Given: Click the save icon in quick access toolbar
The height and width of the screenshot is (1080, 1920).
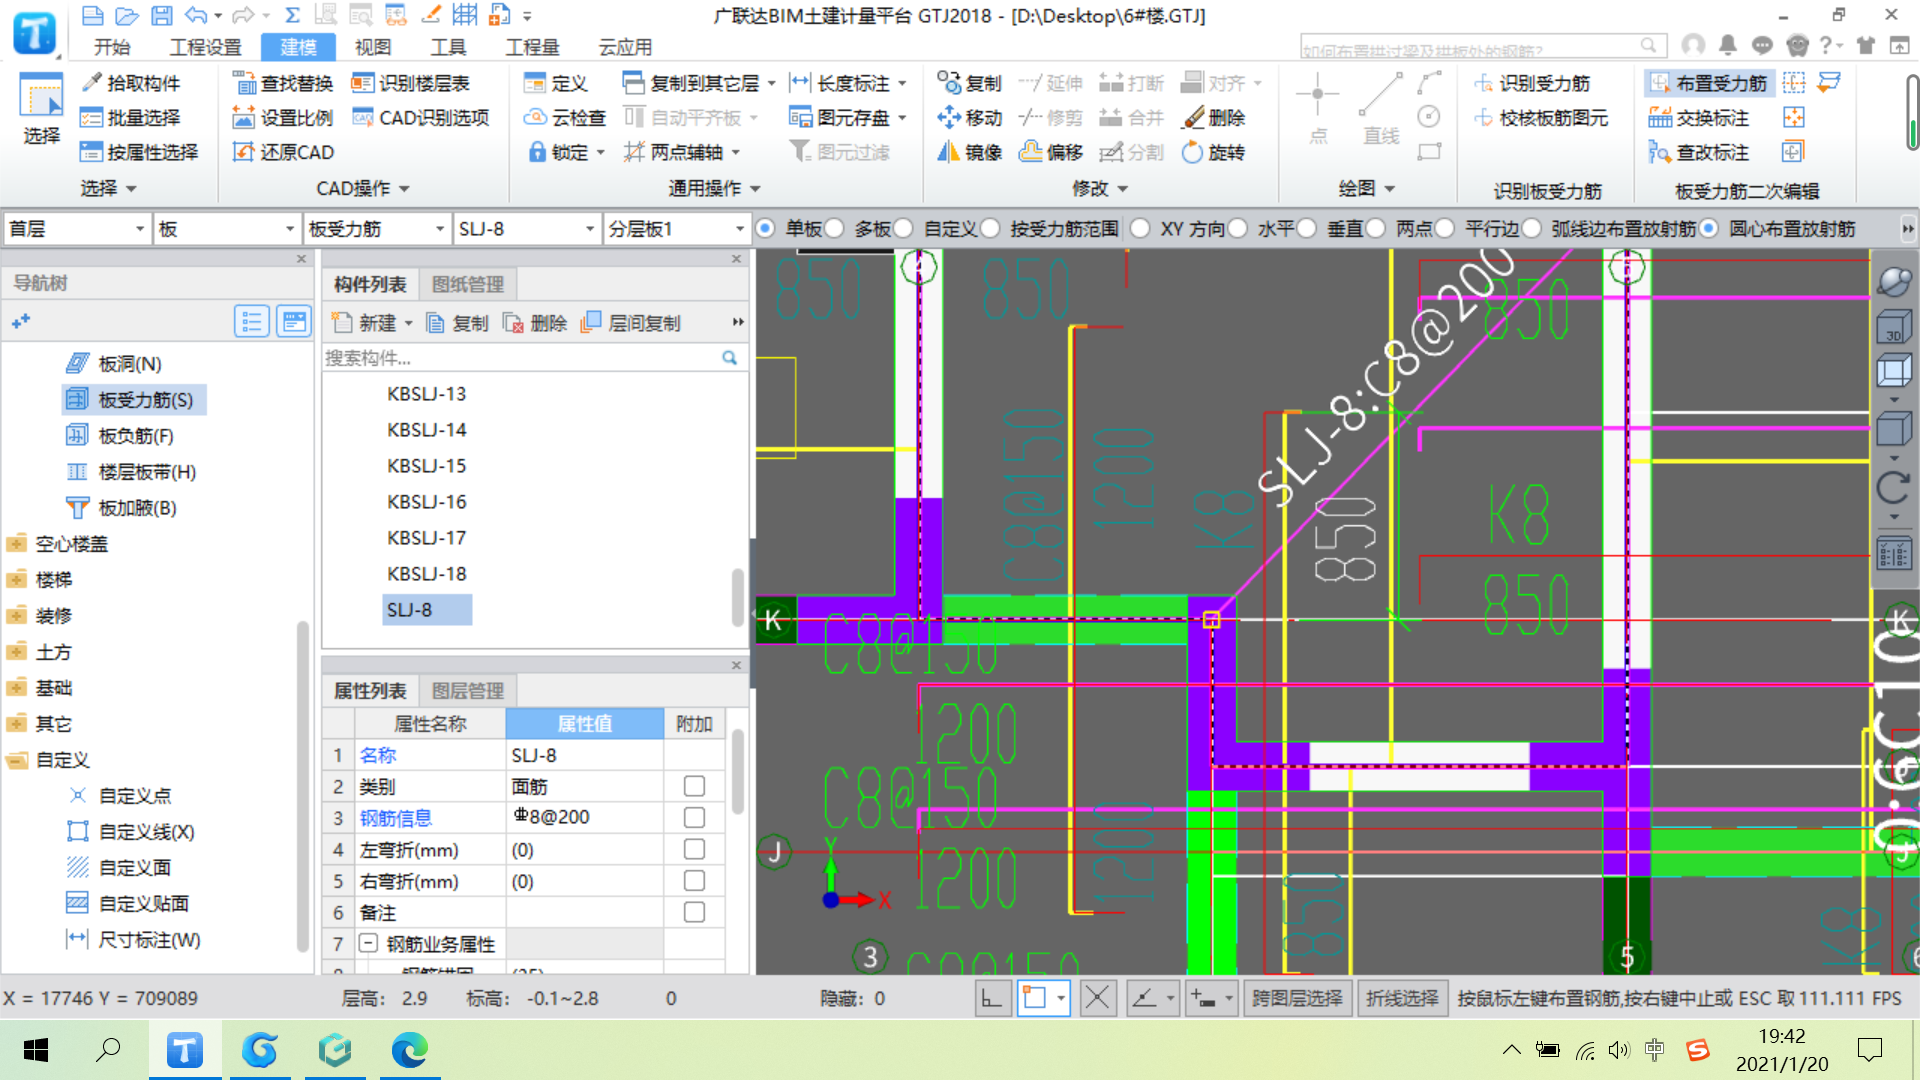Looking at the screenshot, I should point(161,15).
